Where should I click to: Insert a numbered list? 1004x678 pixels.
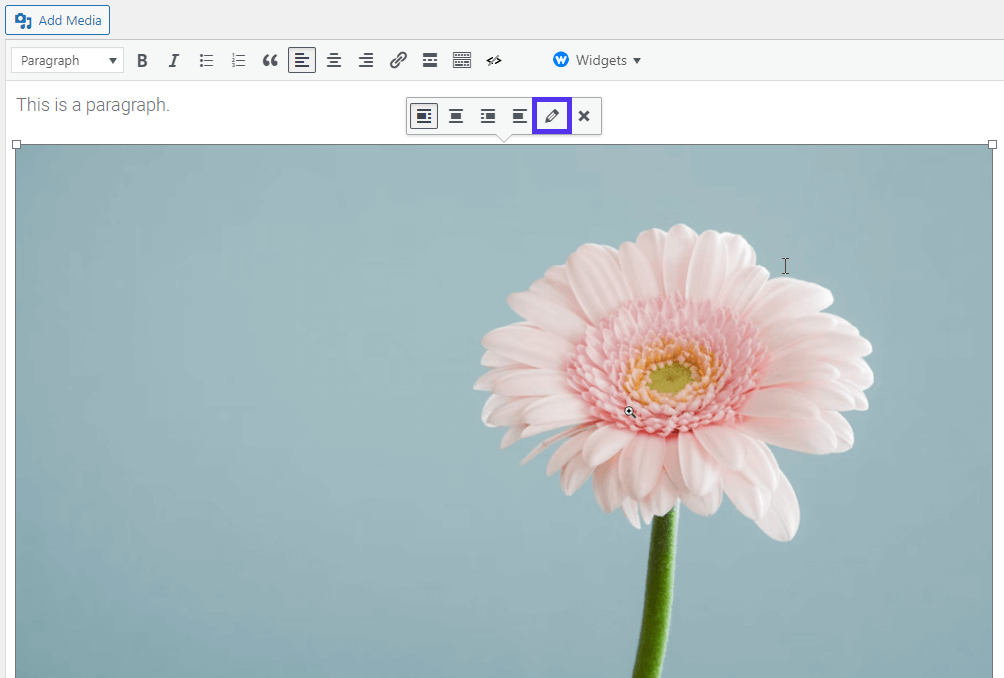[x=238, y=60]
